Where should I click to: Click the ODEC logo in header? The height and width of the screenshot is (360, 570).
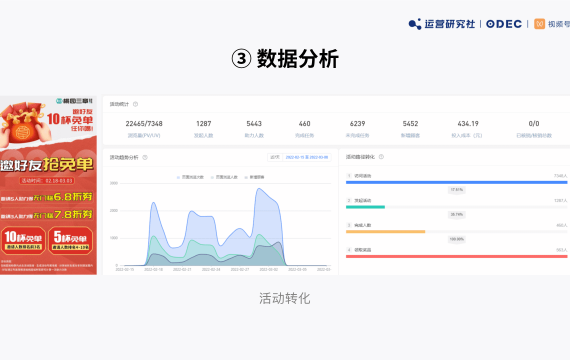tap(504, 24)
